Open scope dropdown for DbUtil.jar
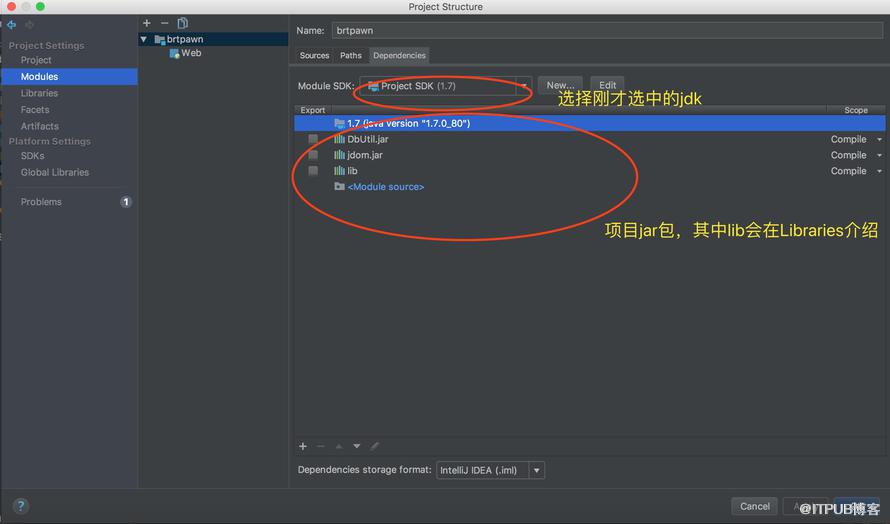This screenshot has height=524, width=890. click(879, 139)
